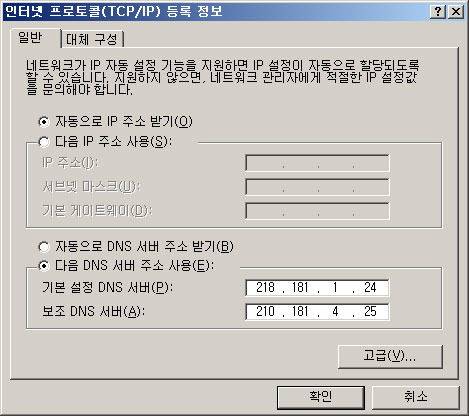The image size is (469, 416).
Task: Click the 기본 게이트웨이 input field
Action: point(317,211)
